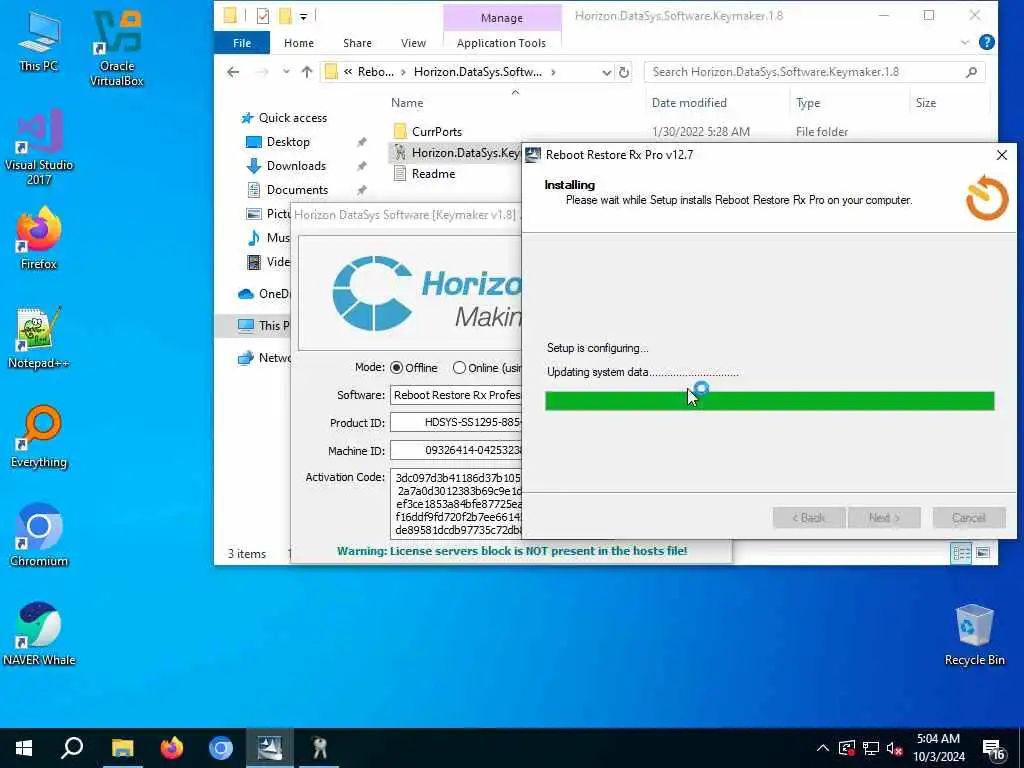
Task: Open the Recycle Bin
Action: (974, 634)
